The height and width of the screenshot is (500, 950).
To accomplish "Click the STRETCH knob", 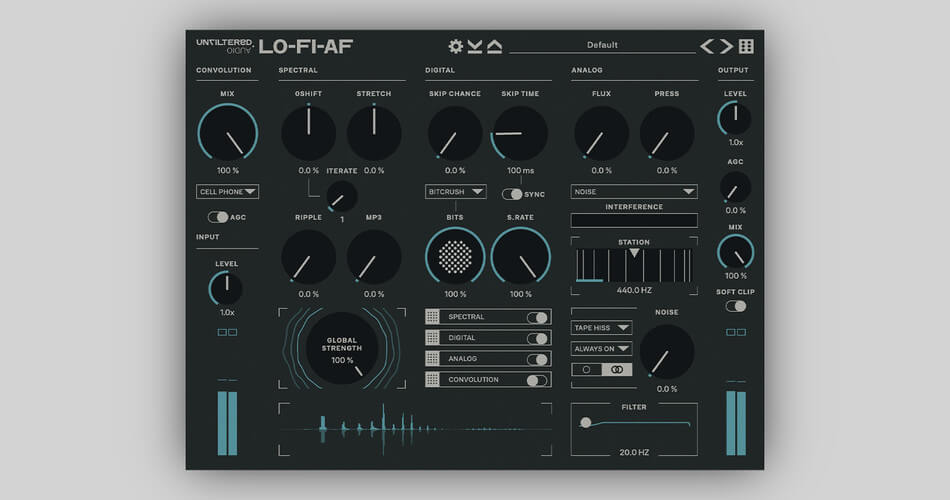I will [x=374, y=133].
